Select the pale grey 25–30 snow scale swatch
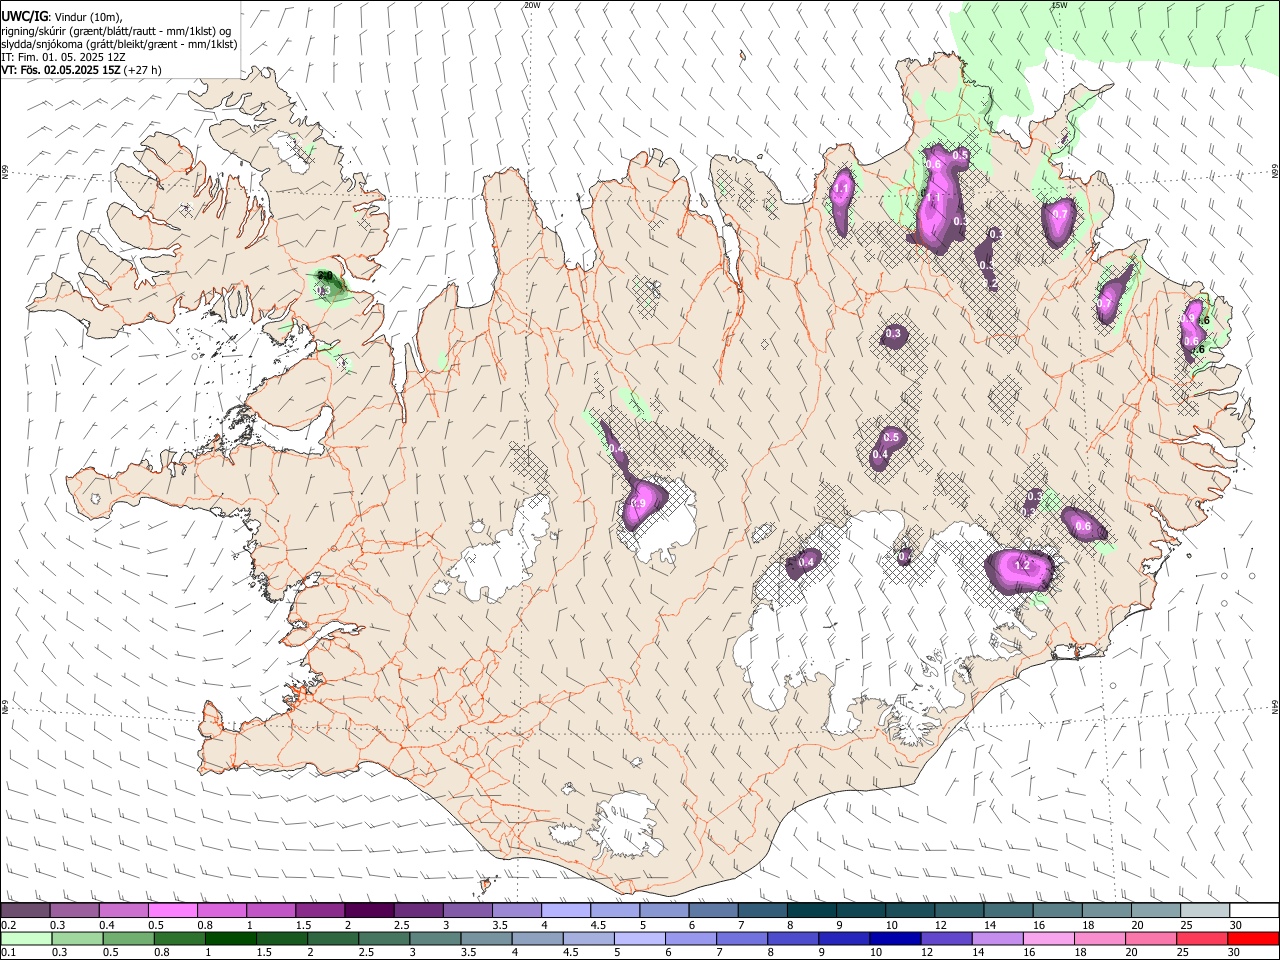The height and width of the screenshot is (960, 1280). (x=1204, y=910)
